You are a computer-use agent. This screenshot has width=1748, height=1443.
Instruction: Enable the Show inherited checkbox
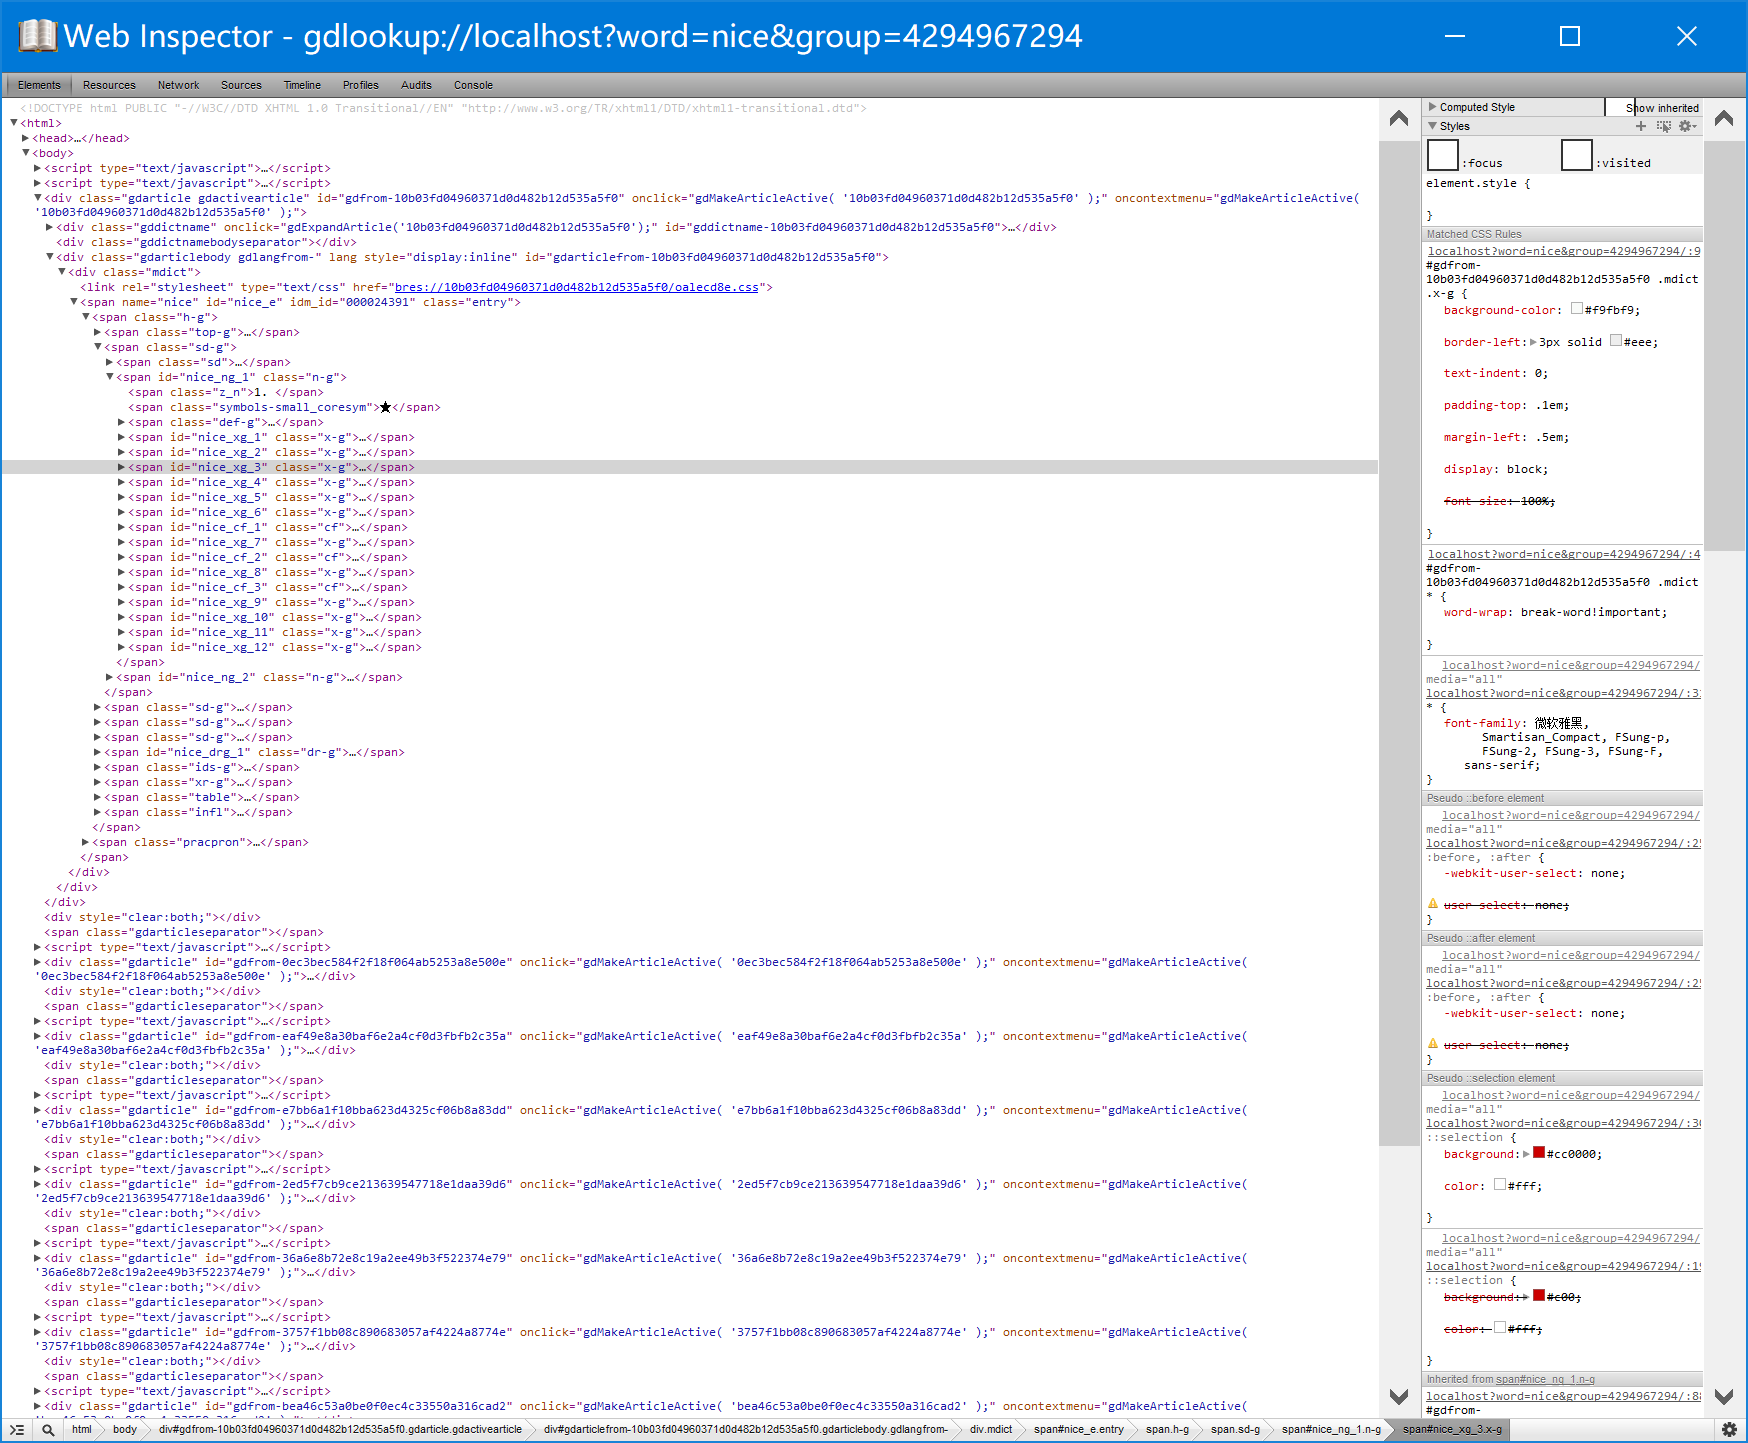click(1618, 107)
